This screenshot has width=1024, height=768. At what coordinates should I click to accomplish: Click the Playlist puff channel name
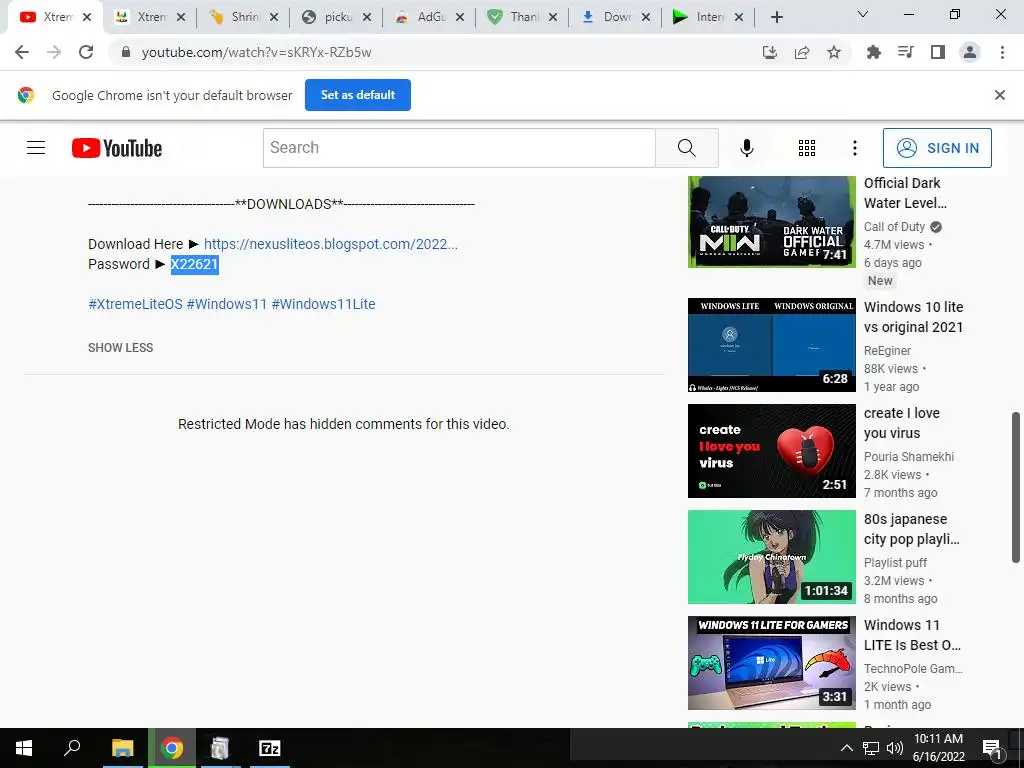tap(895, 562)
